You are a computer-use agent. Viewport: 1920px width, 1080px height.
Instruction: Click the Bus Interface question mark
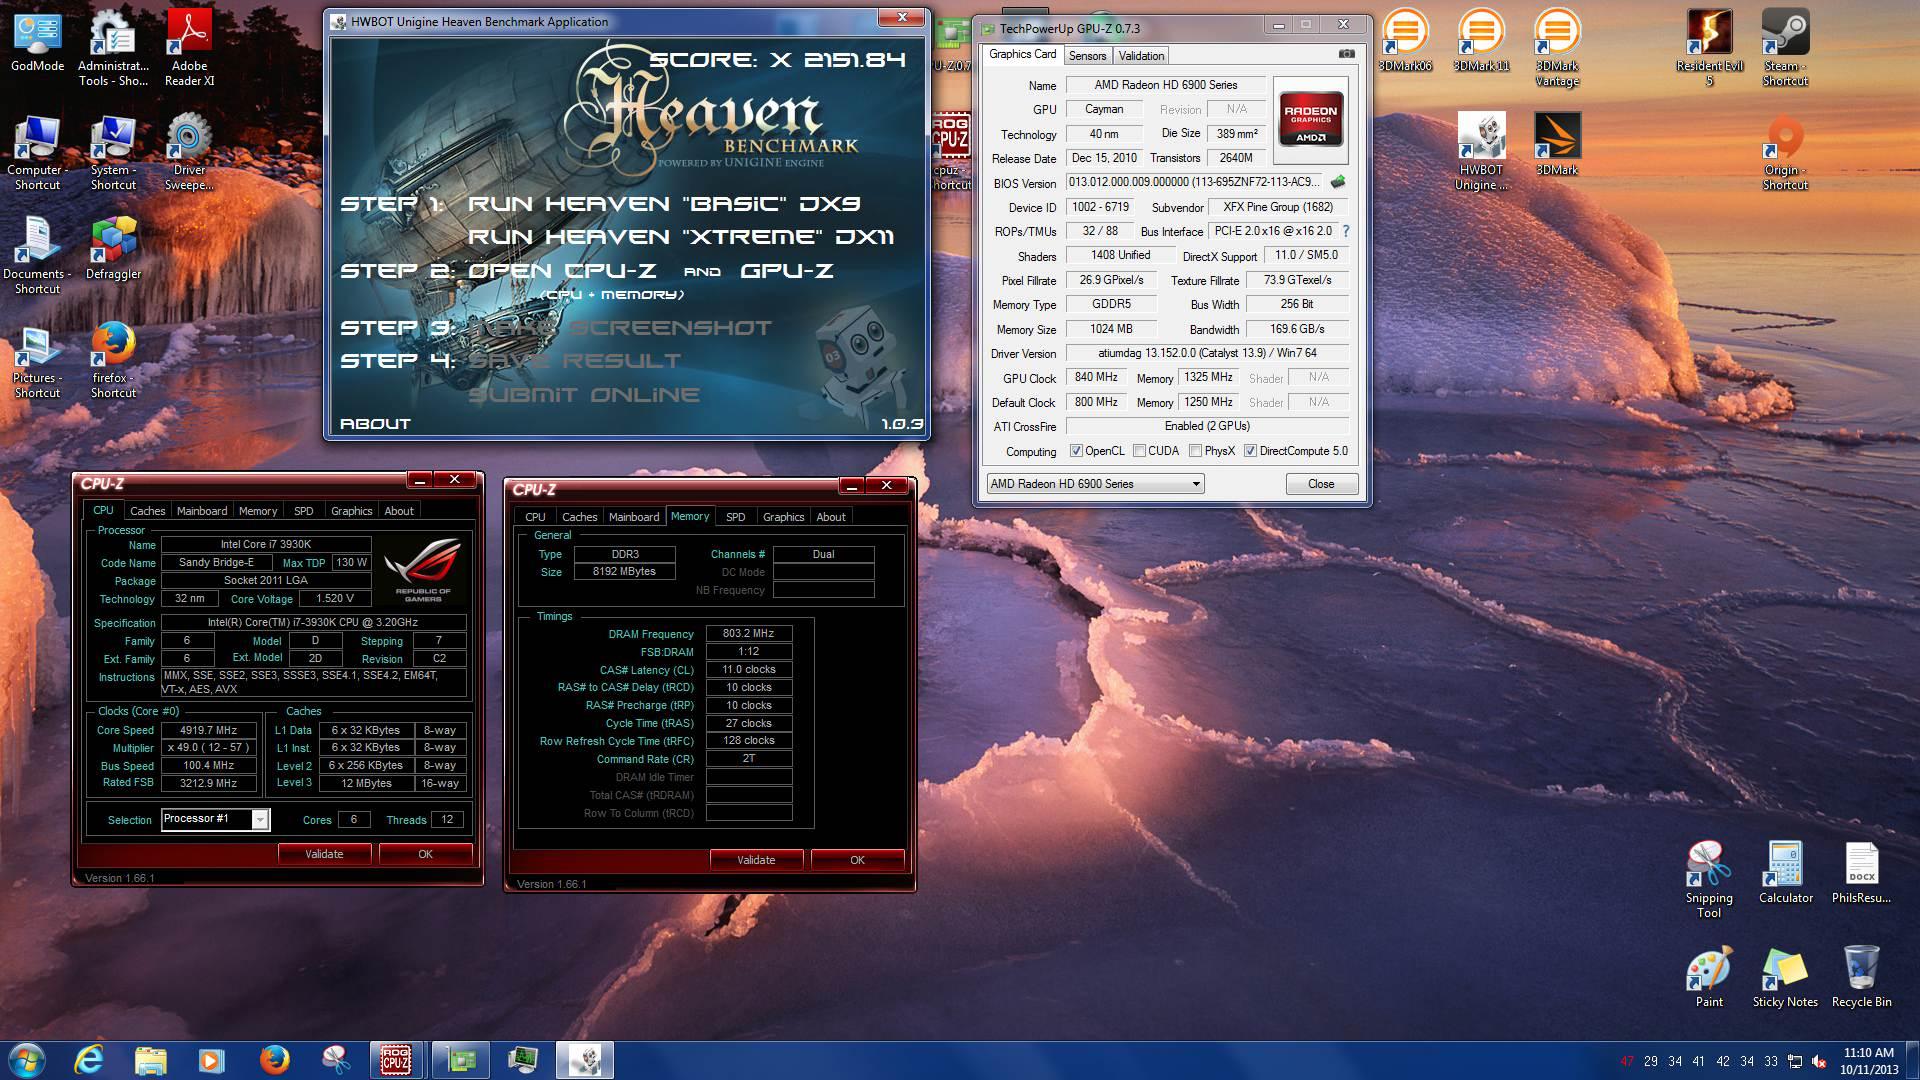pos(1346,231)
